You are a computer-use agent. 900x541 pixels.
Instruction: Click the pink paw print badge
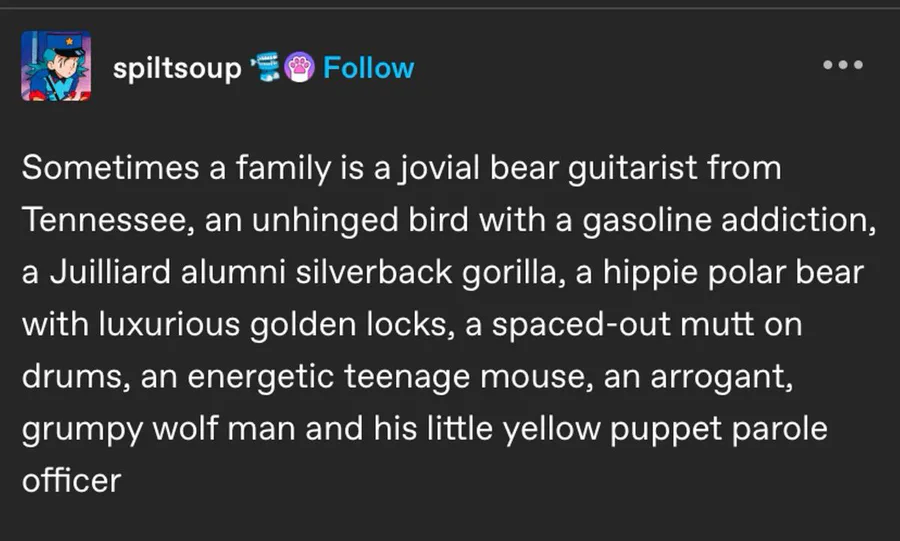click(x=300, y=67)
